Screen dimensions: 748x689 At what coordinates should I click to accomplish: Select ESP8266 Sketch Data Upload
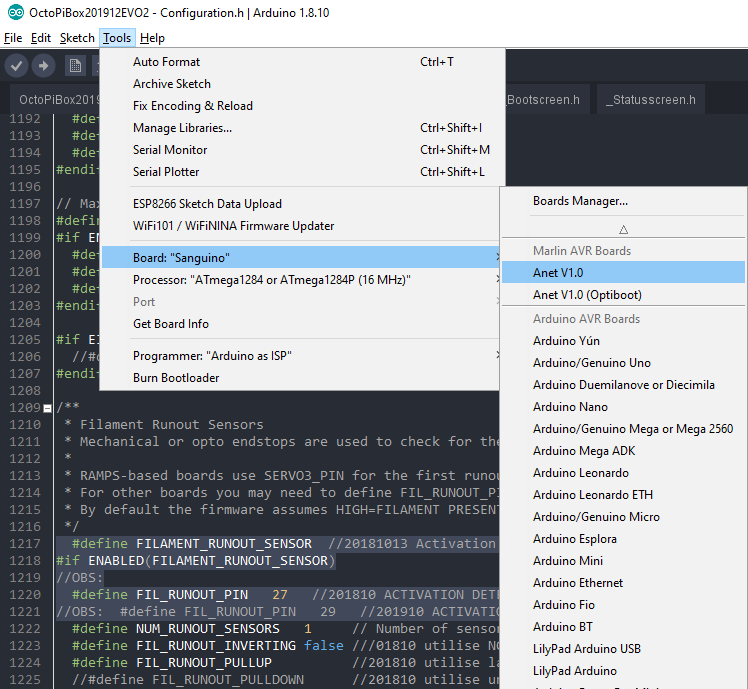(x=301, y=204)
